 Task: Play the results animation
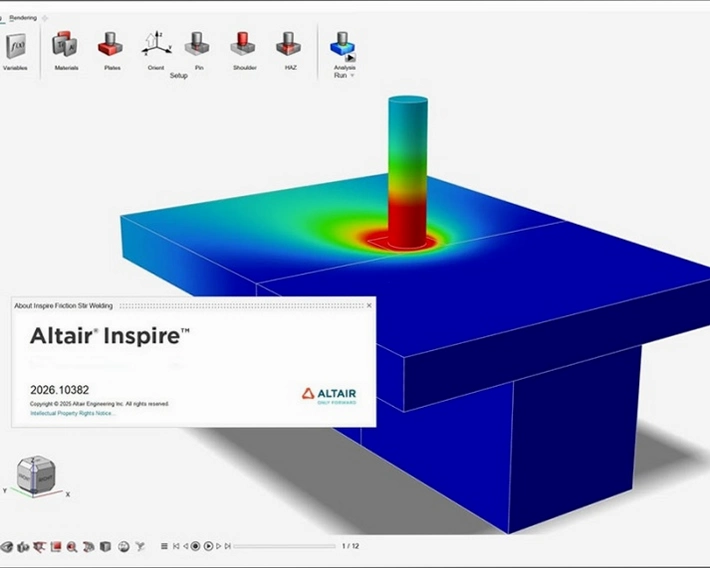[208, 546]
